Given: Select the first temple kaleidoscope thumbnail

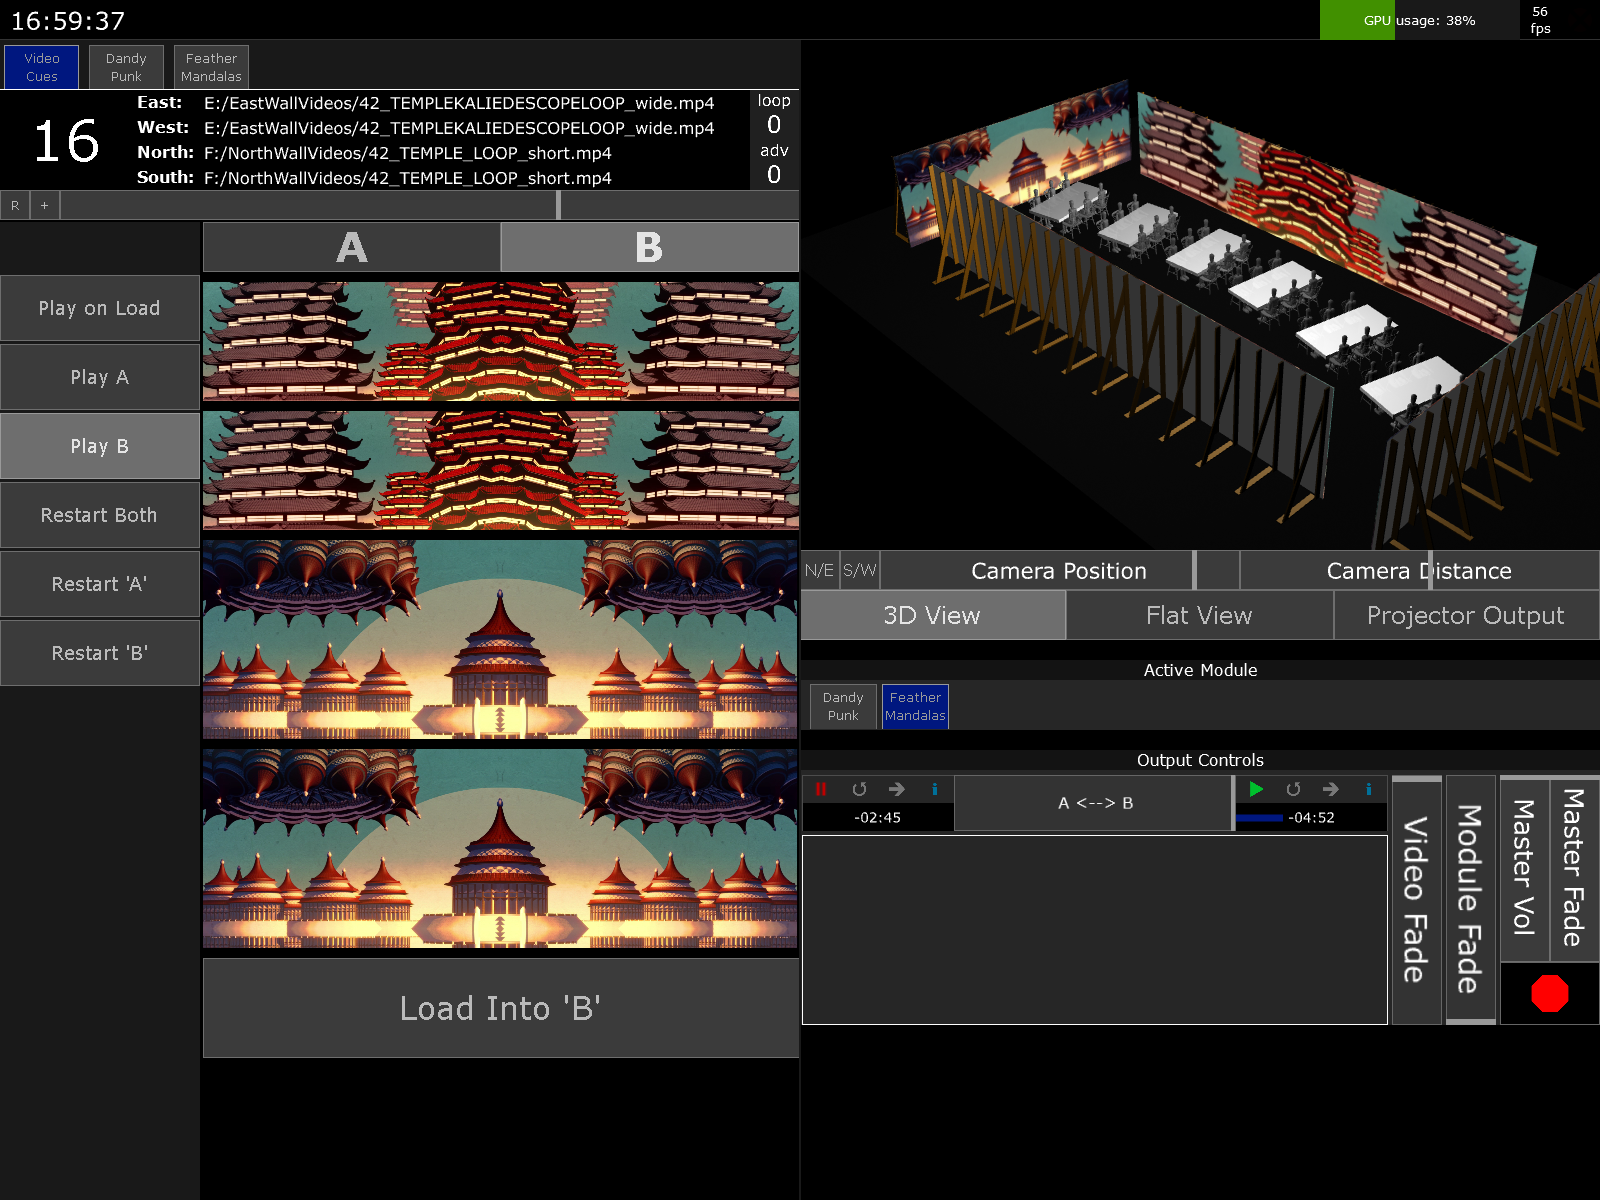Looking at the screenshot, I should (500, 341).
